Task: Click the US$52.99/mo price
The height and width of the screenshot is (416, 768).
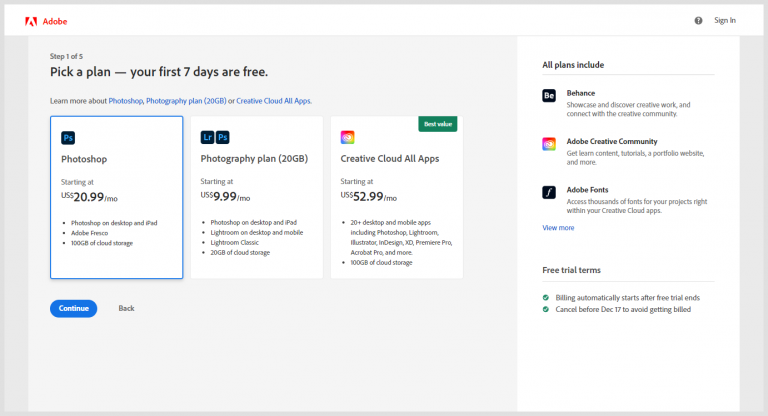Action: [369, 196]
